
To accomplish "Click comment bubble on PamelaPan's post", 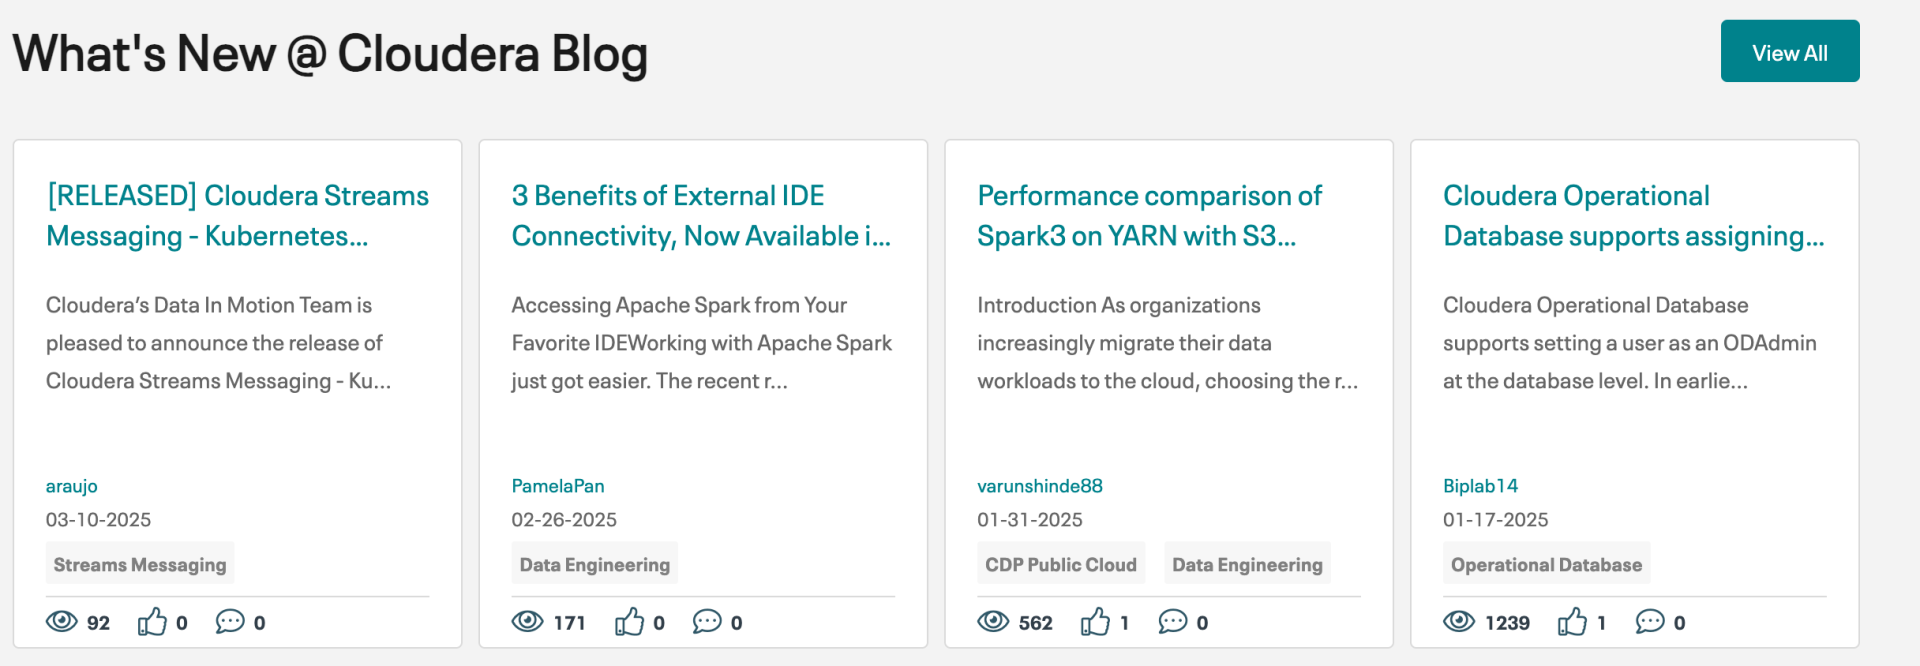I will point(706,622).
